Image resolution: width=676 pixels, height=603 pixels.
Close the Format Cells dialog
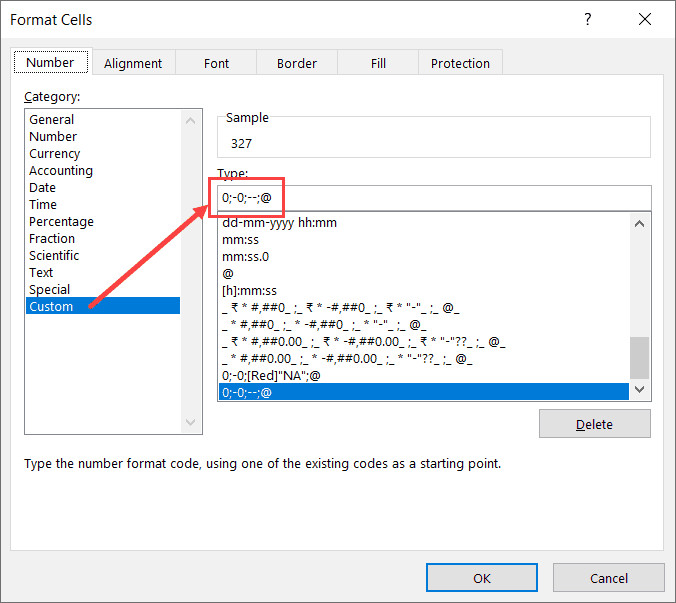pos(645,20)
